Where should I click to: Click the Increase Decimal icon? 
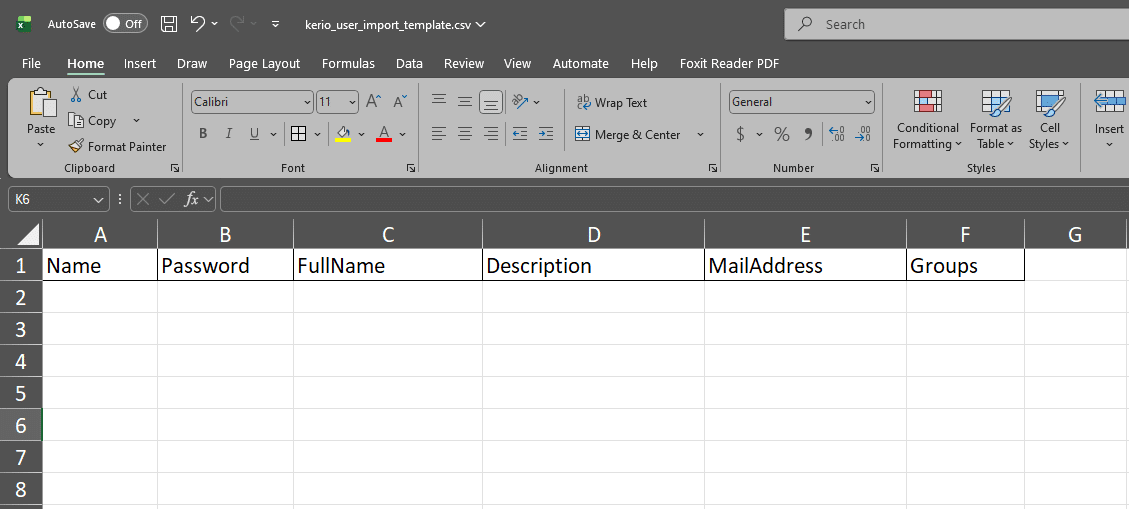pos(837,134)
